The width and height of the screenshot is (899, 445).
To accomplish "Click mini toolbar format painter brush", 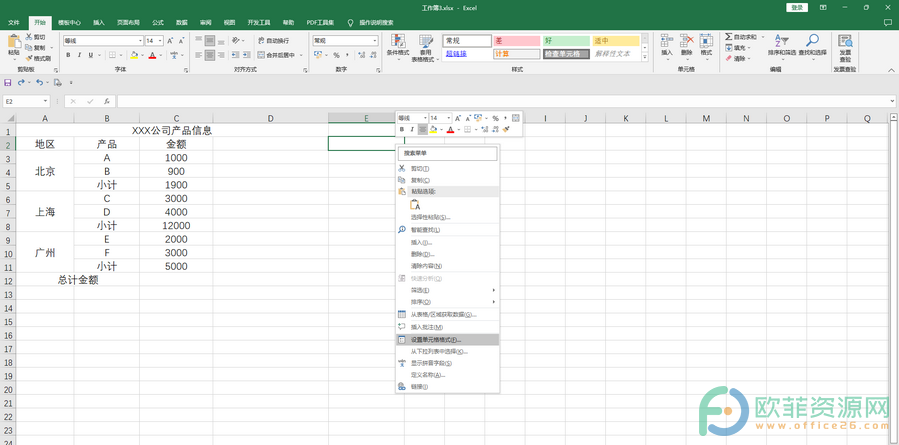I will [x=506, y=130].
